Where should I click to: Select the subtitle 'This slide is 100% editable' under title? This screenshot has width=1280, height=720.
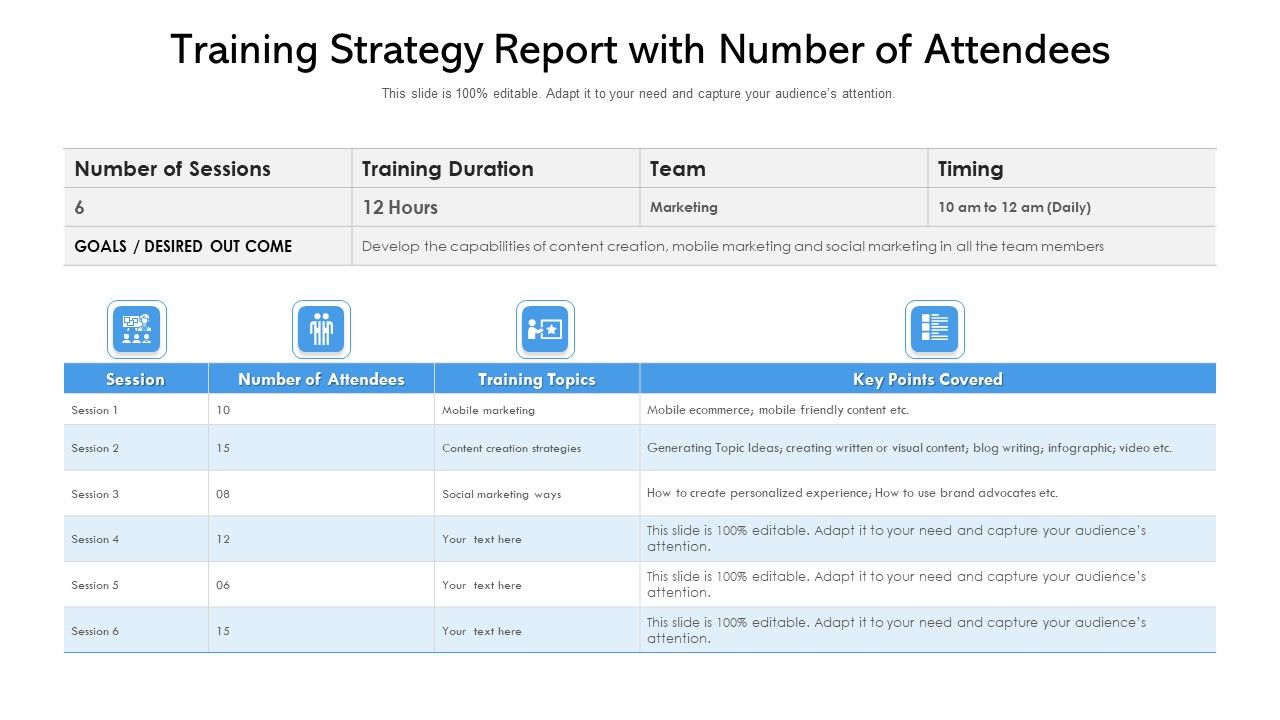pyautogui.click(x=638, y=94)
